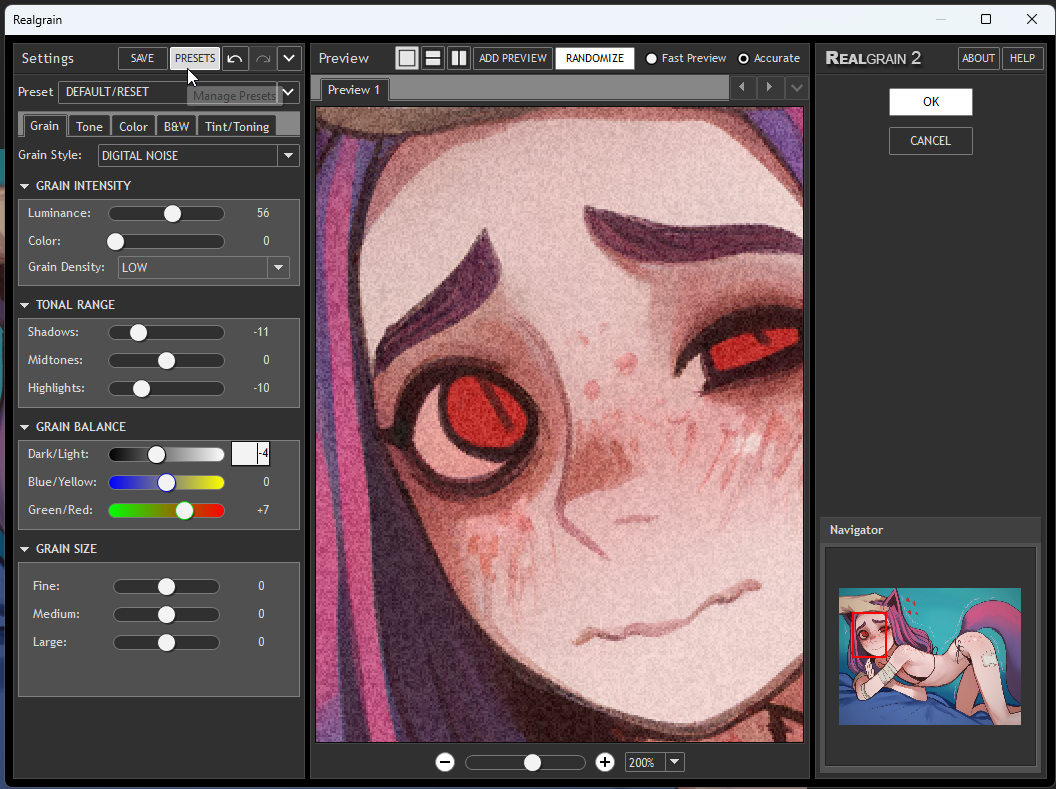Collapse the GRAIN BALANCE section
This screenshot has height=789, width=1056.
25,427
